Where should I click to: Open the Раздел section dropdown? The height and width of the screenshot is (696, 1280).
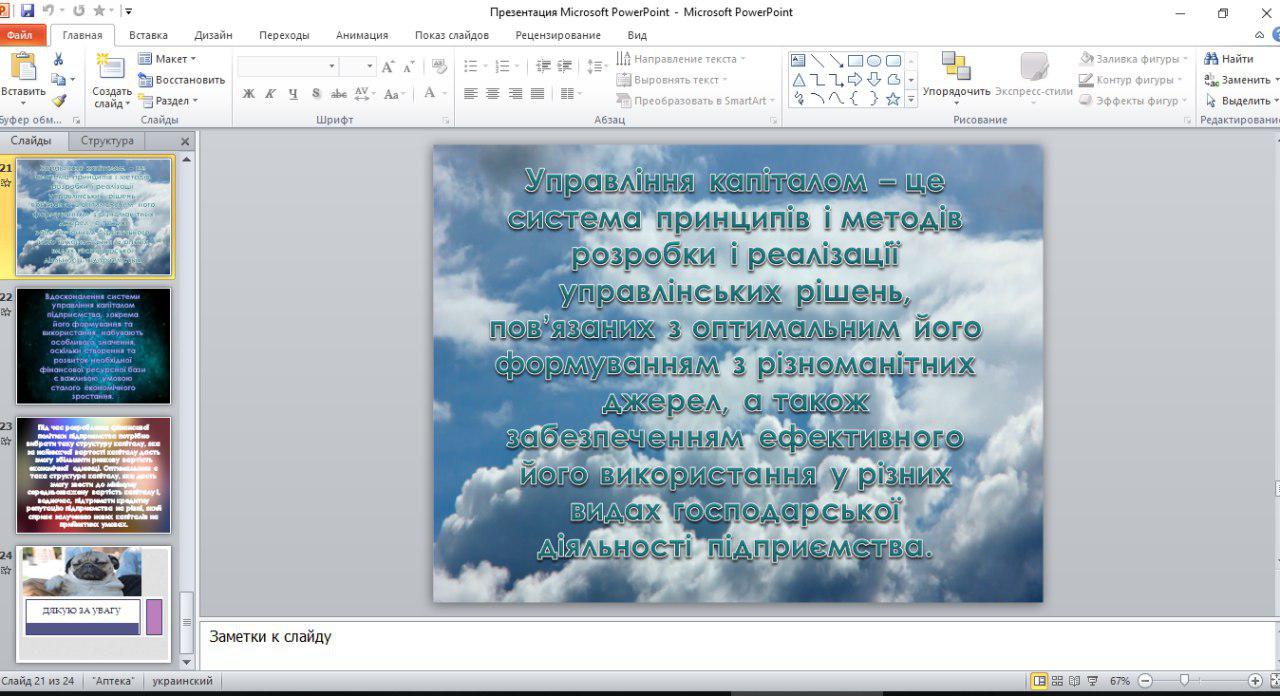(168, 101)
